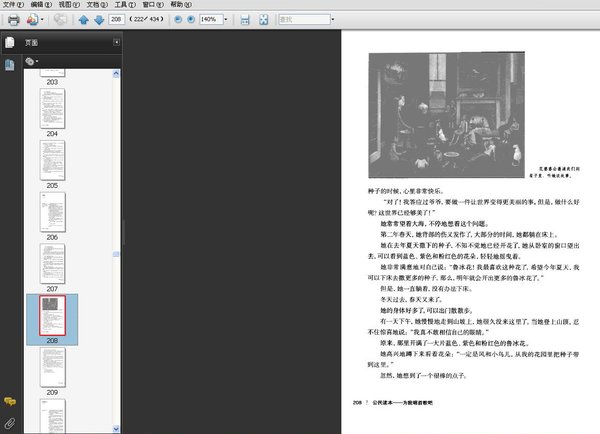600x434 pixels.
Task: Click the thumbnail panel scroll down arrow
Action: click(116, 429)
